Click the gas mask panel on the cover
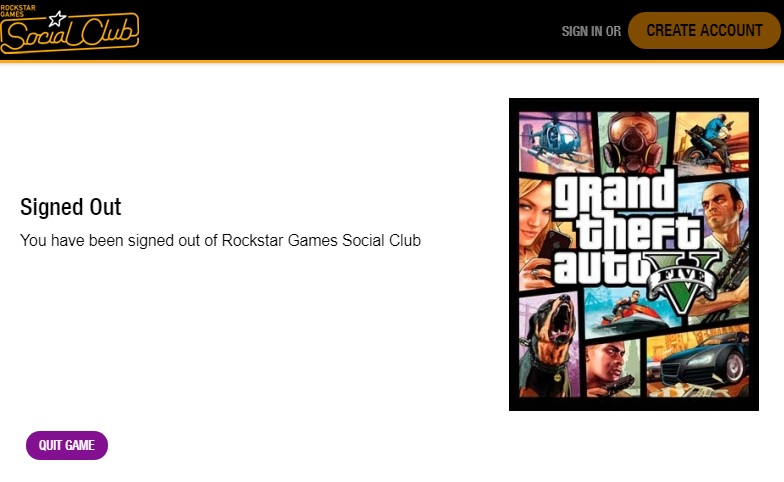The image size is (784, 482). pyautogui.click(x=633, y=140)
